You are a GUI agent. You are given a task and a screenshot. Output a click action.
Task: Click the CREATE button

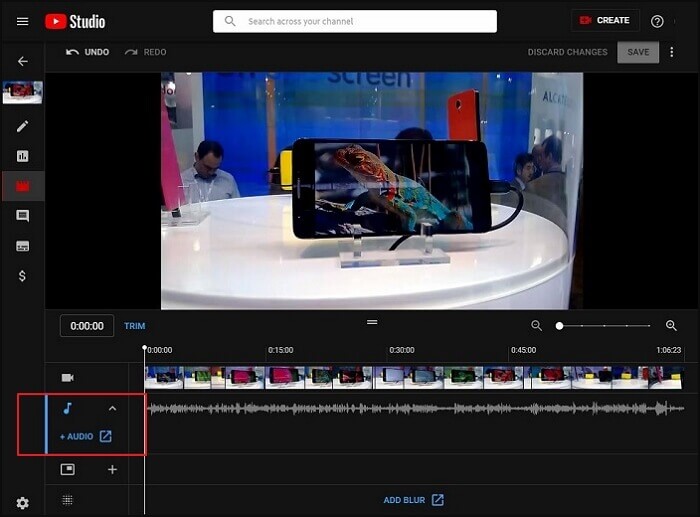pyautogui.click(x=605, y=21)
